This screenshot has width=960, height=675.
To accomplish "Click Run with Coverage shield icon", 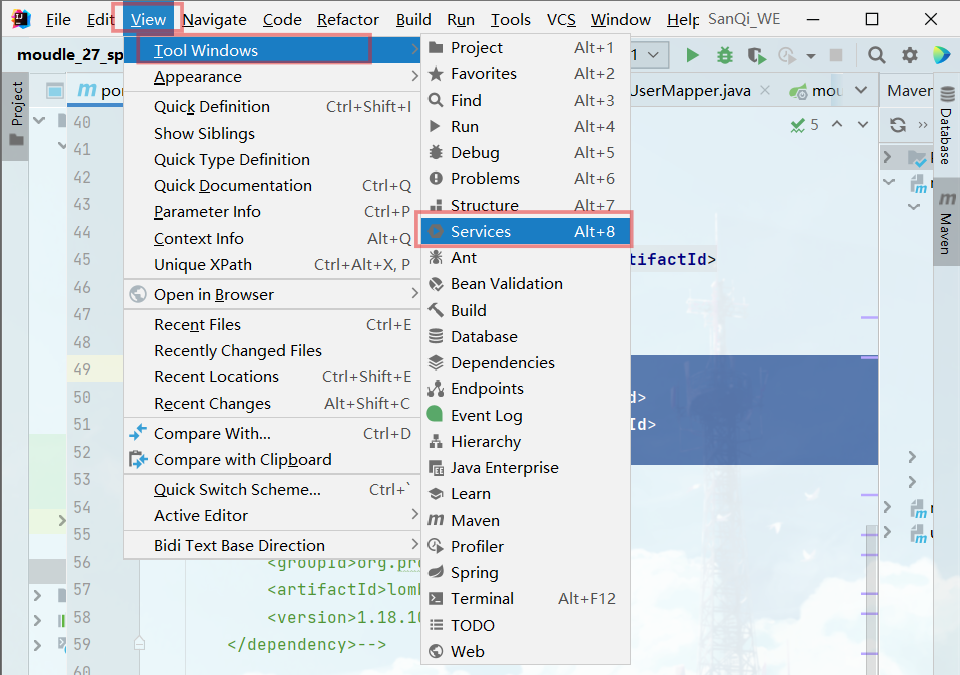I will [757, 56].
